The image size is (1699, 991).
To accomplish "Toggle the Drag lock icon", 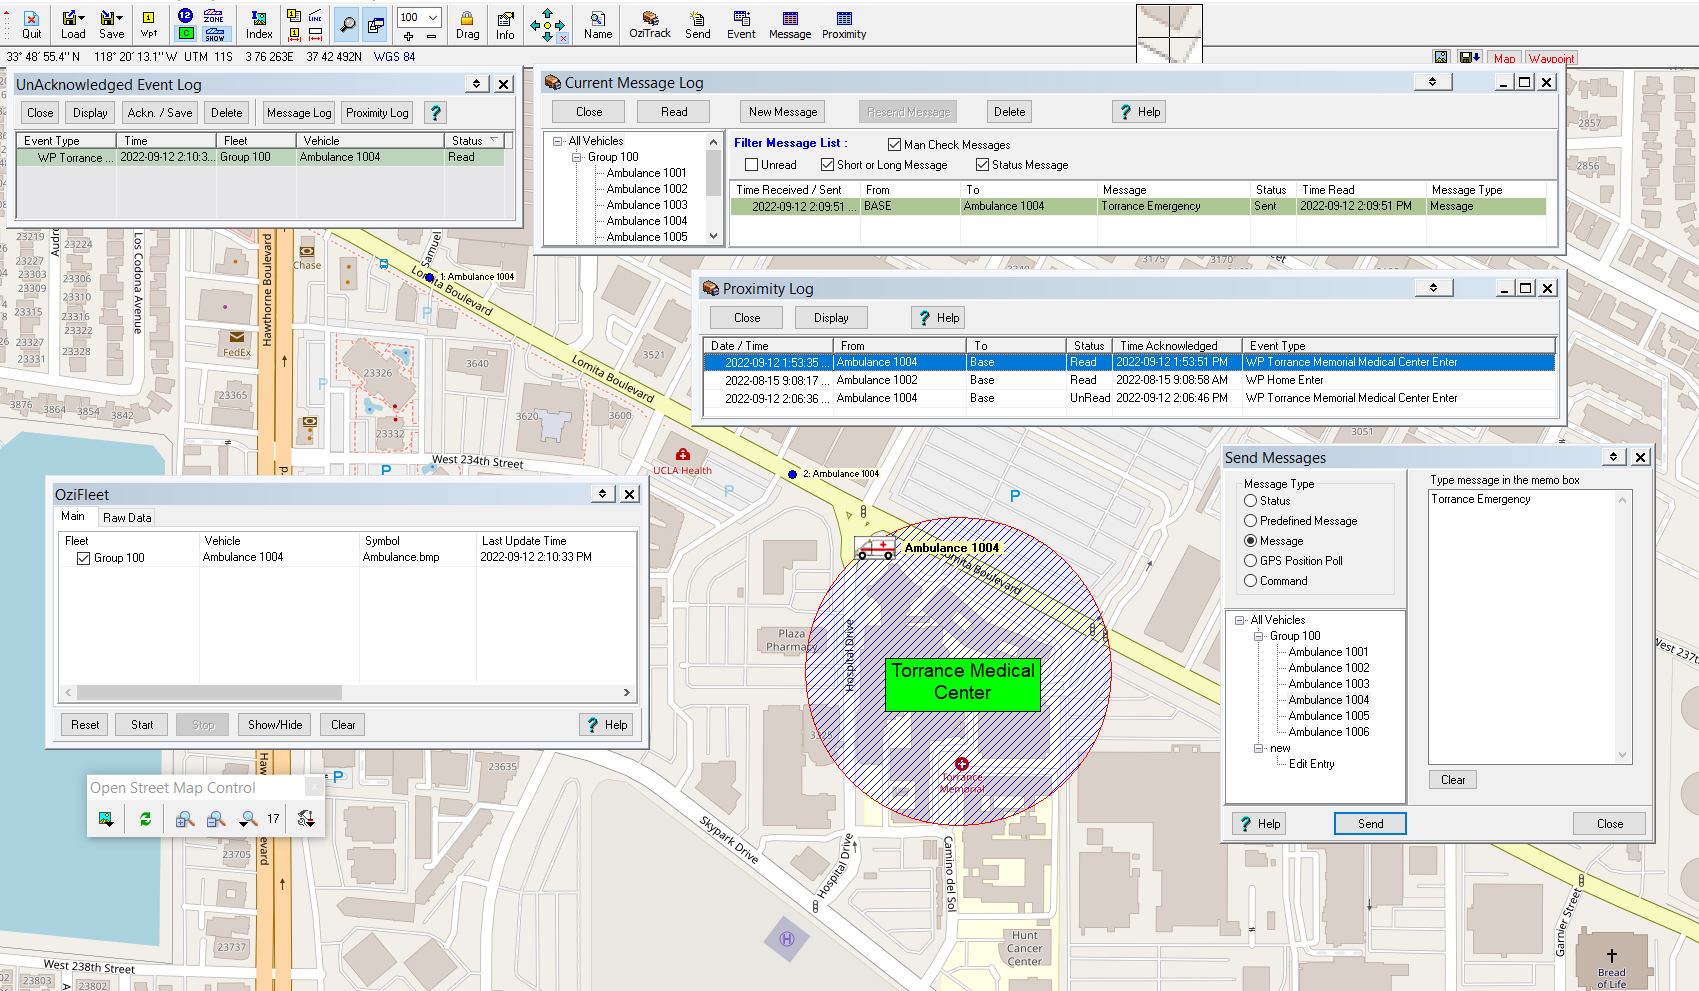I will tap(467, 24).
